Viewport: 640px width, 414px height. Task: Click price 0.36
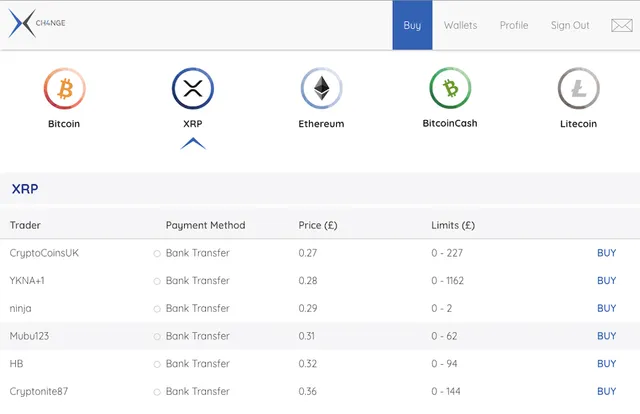pyautogui.click(x=308, y=392)
